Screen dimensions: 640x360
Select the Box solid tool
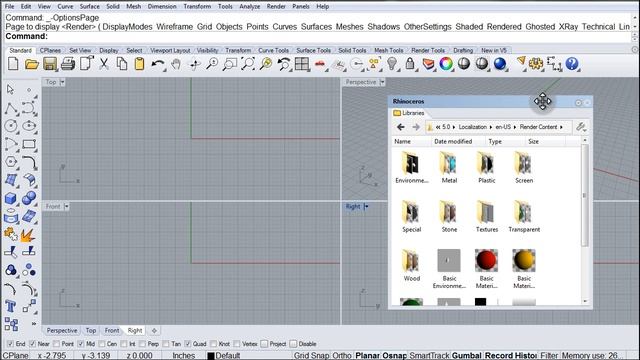tap(11, 198)
